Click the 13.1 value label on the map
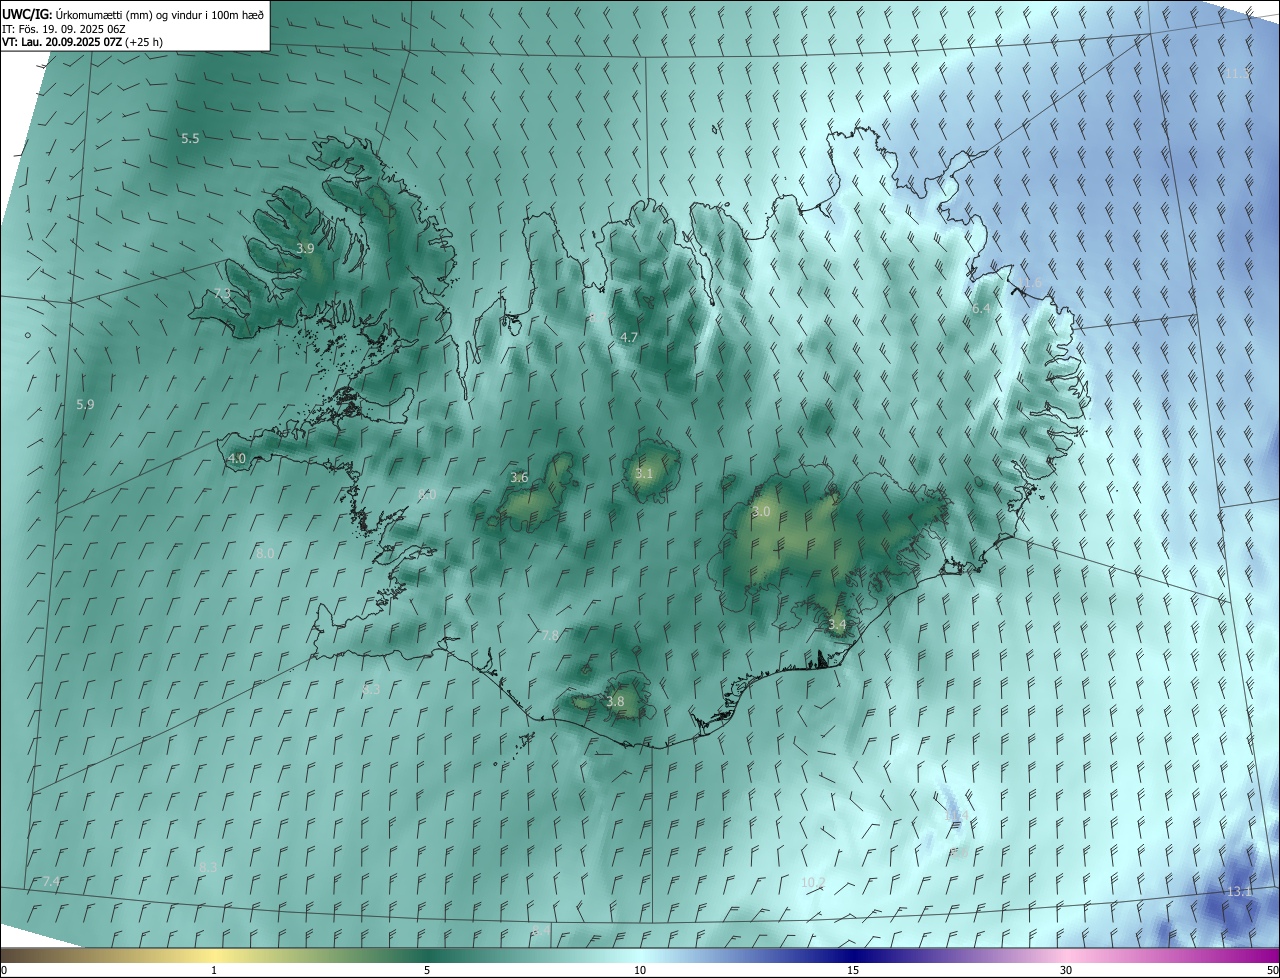This screenshot has height=978, width=1280. [1239, 892]
